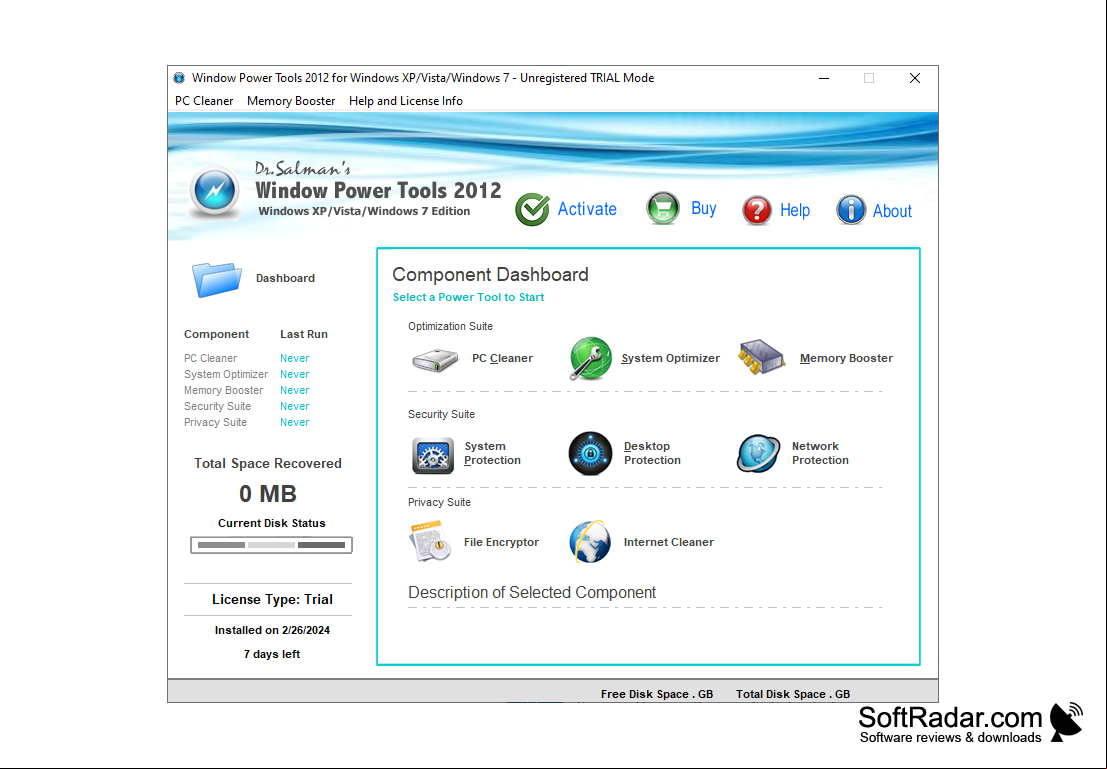The height and width of the screenshot is (769, 1107).
Task: Click the Optimization Suite section label
Action: point(450,326)
